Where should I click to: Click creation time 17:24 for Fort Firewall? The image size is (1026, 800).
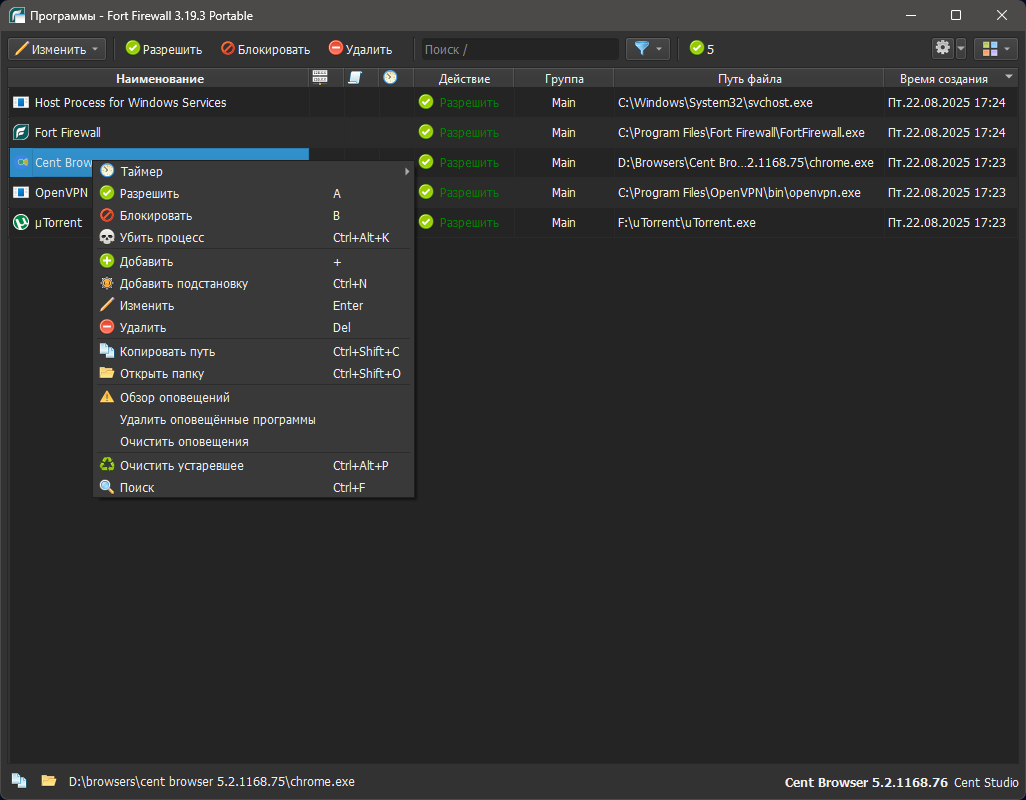point(946,133)
